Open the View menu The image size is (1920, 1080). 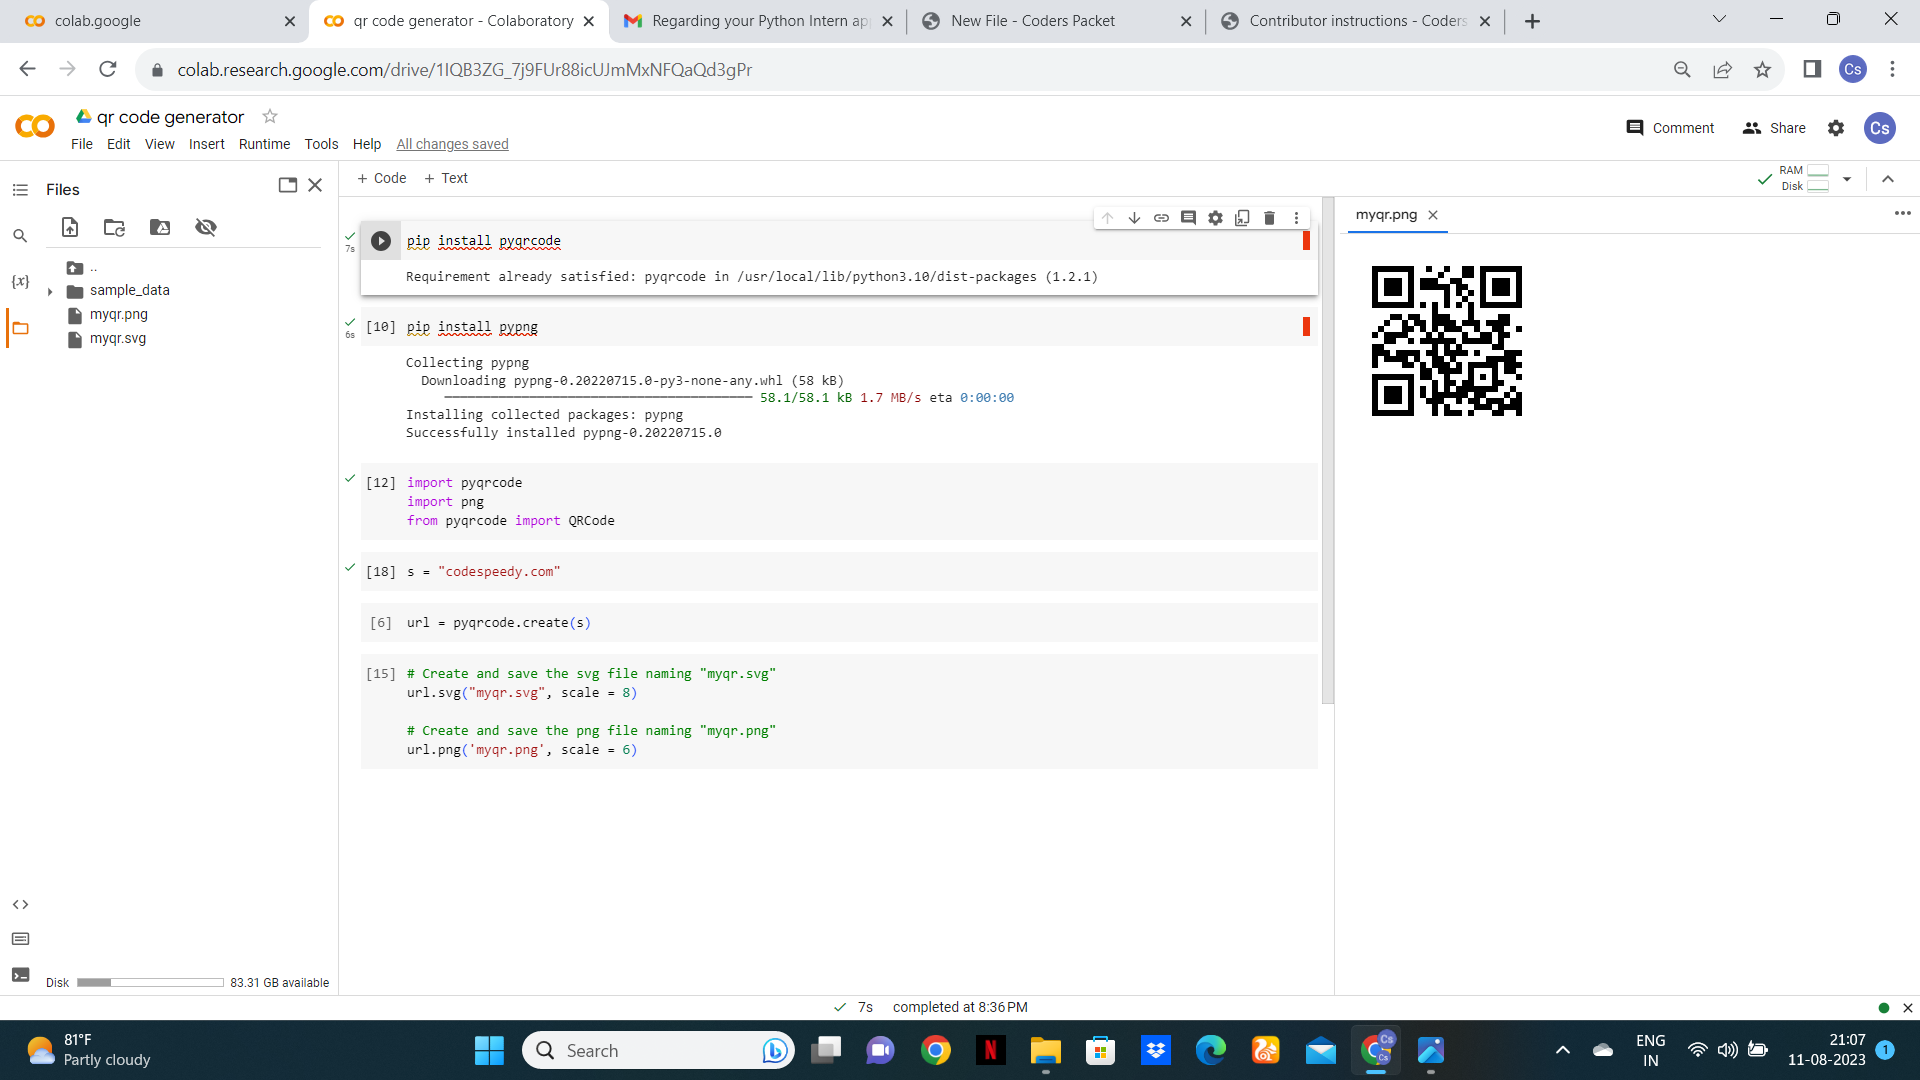[159, 144]
